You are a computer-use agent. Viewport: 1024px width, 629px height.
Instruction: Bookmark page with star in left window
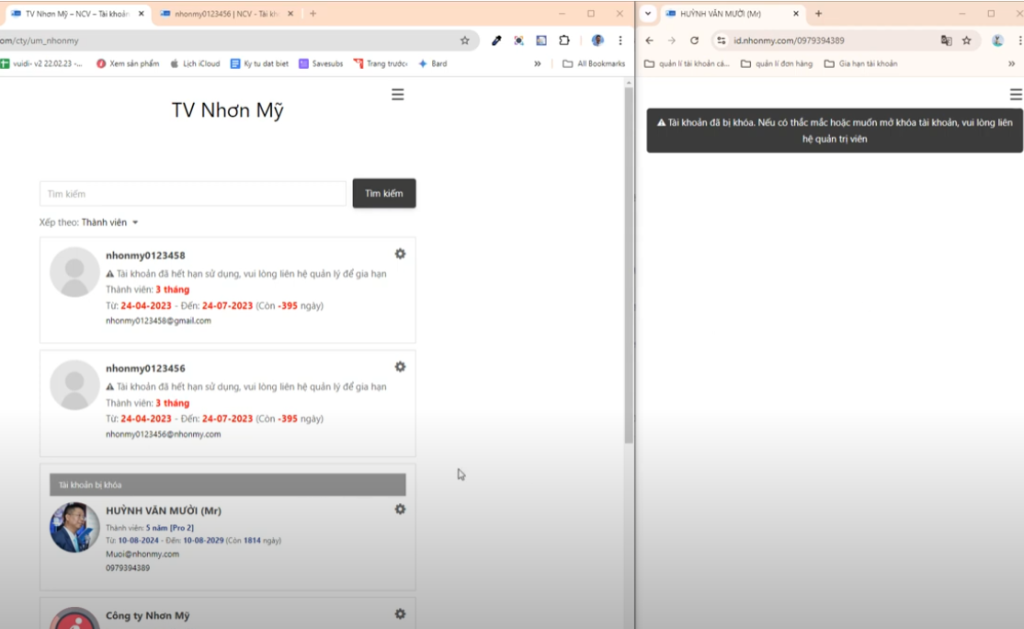coord(464,40)
